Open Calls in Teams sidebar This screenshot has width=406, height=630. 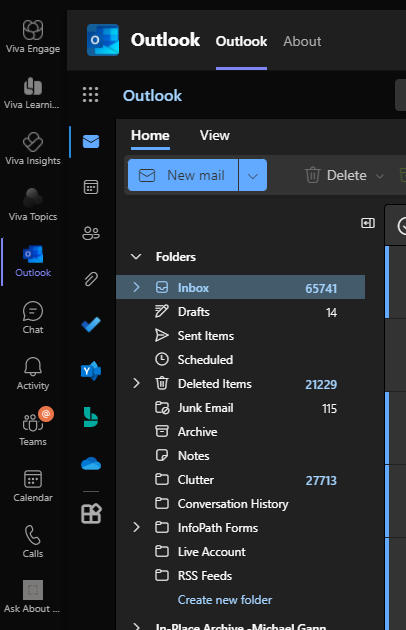point(33,541)
